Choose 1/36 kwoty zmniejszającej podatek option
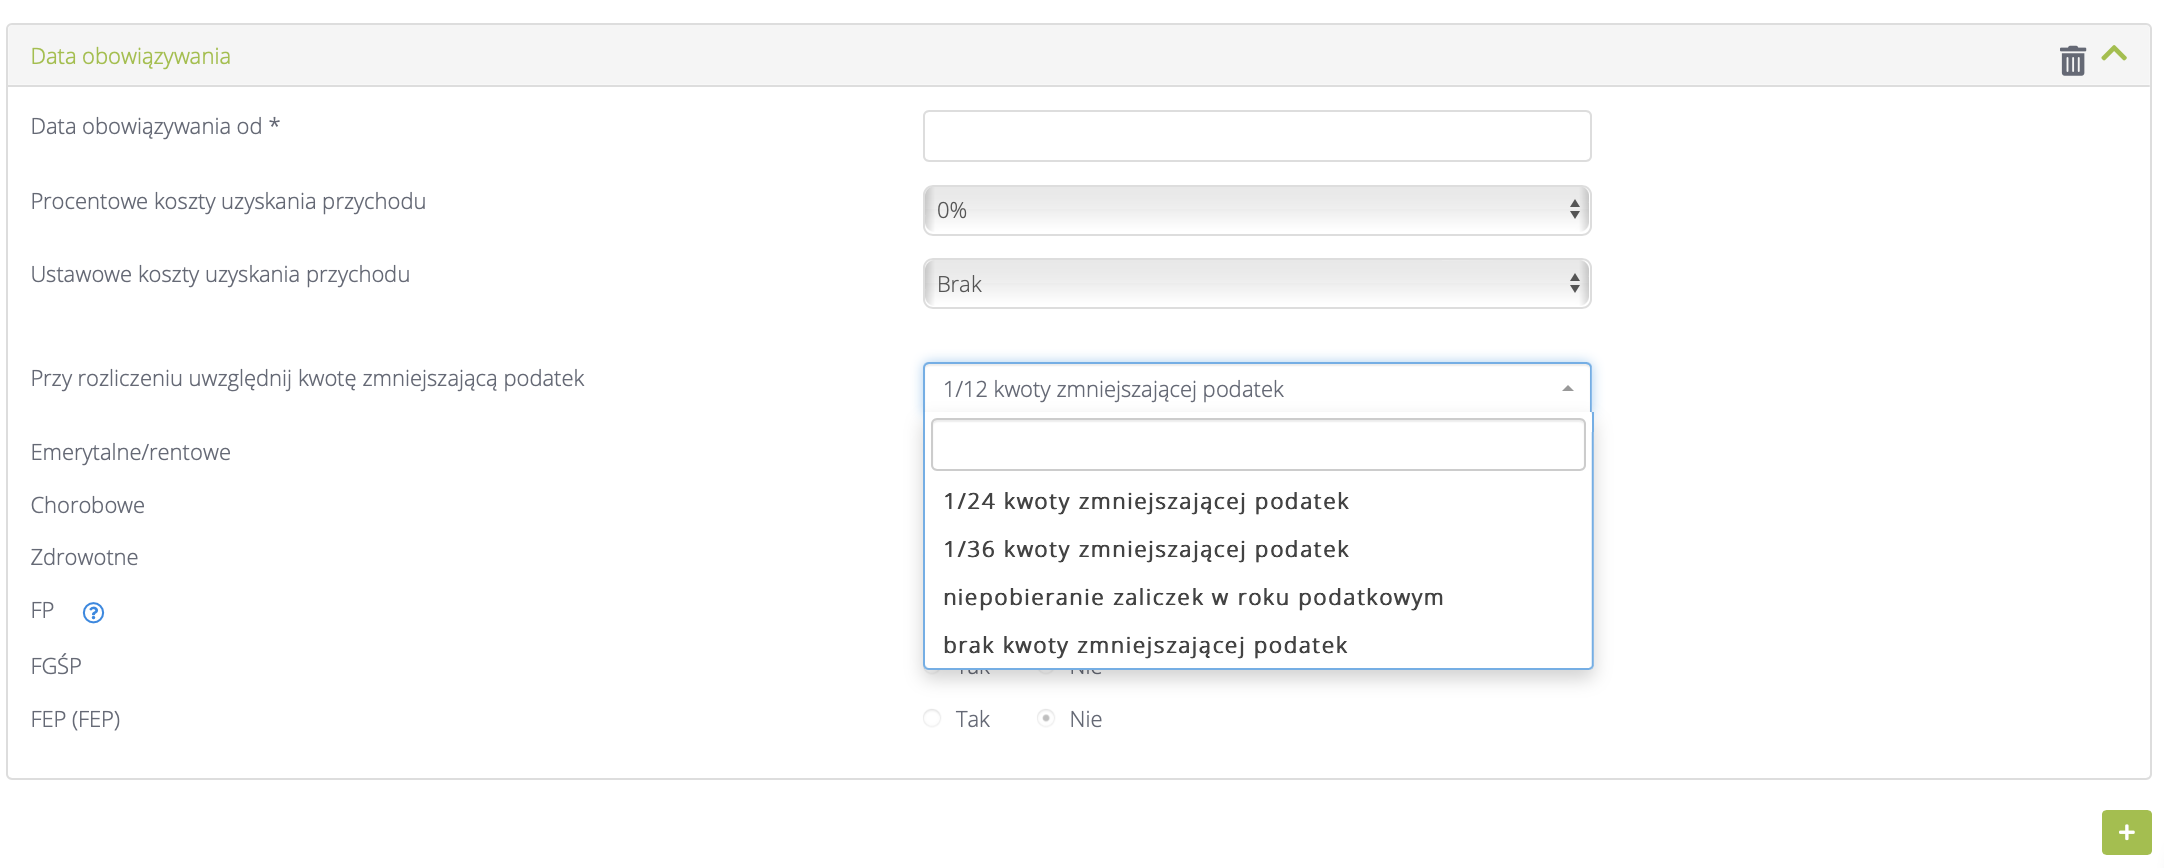Screen dimensions: 2164x868 click(1146, 549)
